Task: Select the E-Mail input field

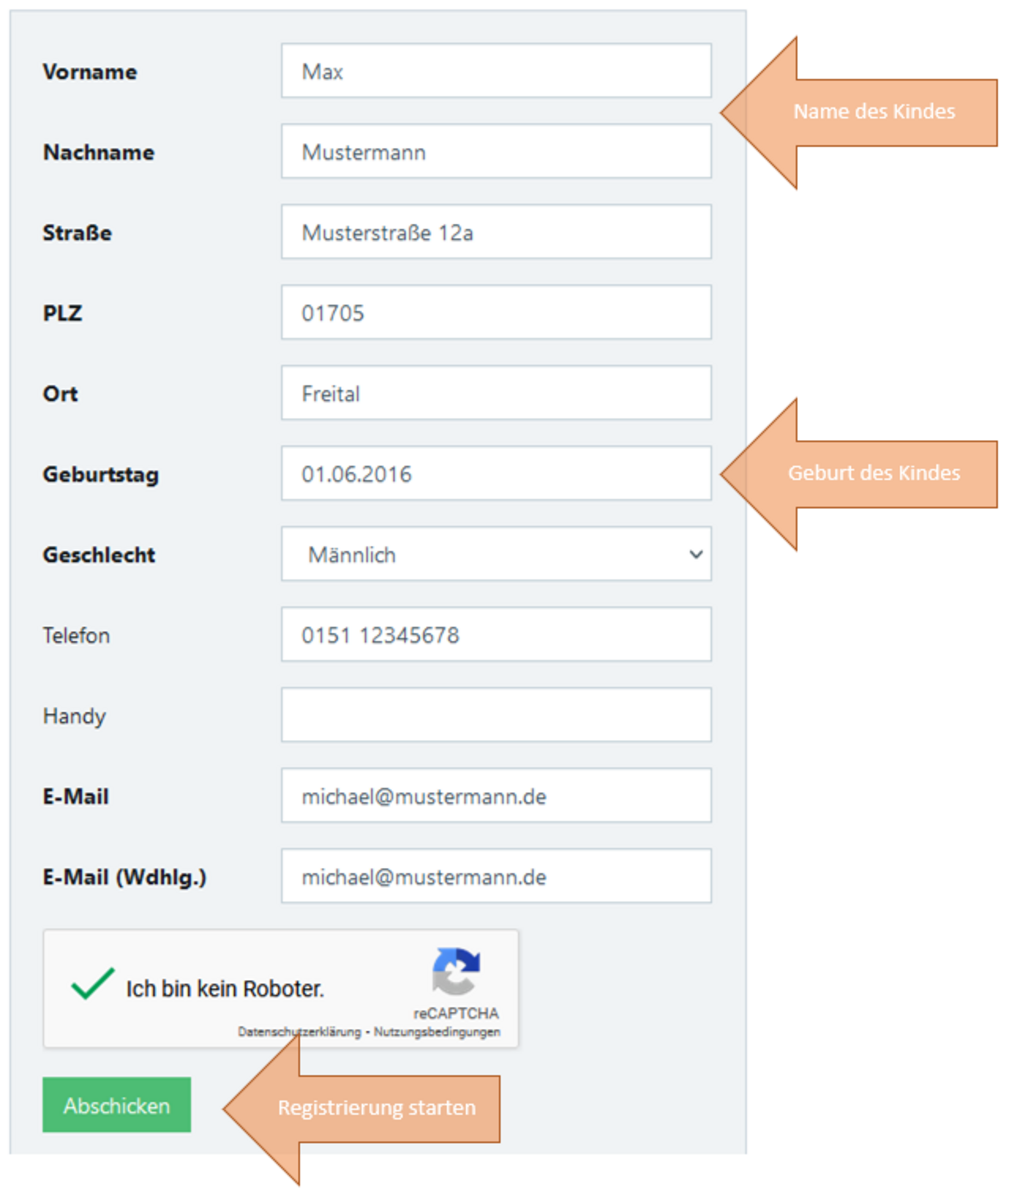Action: [496, 796]
